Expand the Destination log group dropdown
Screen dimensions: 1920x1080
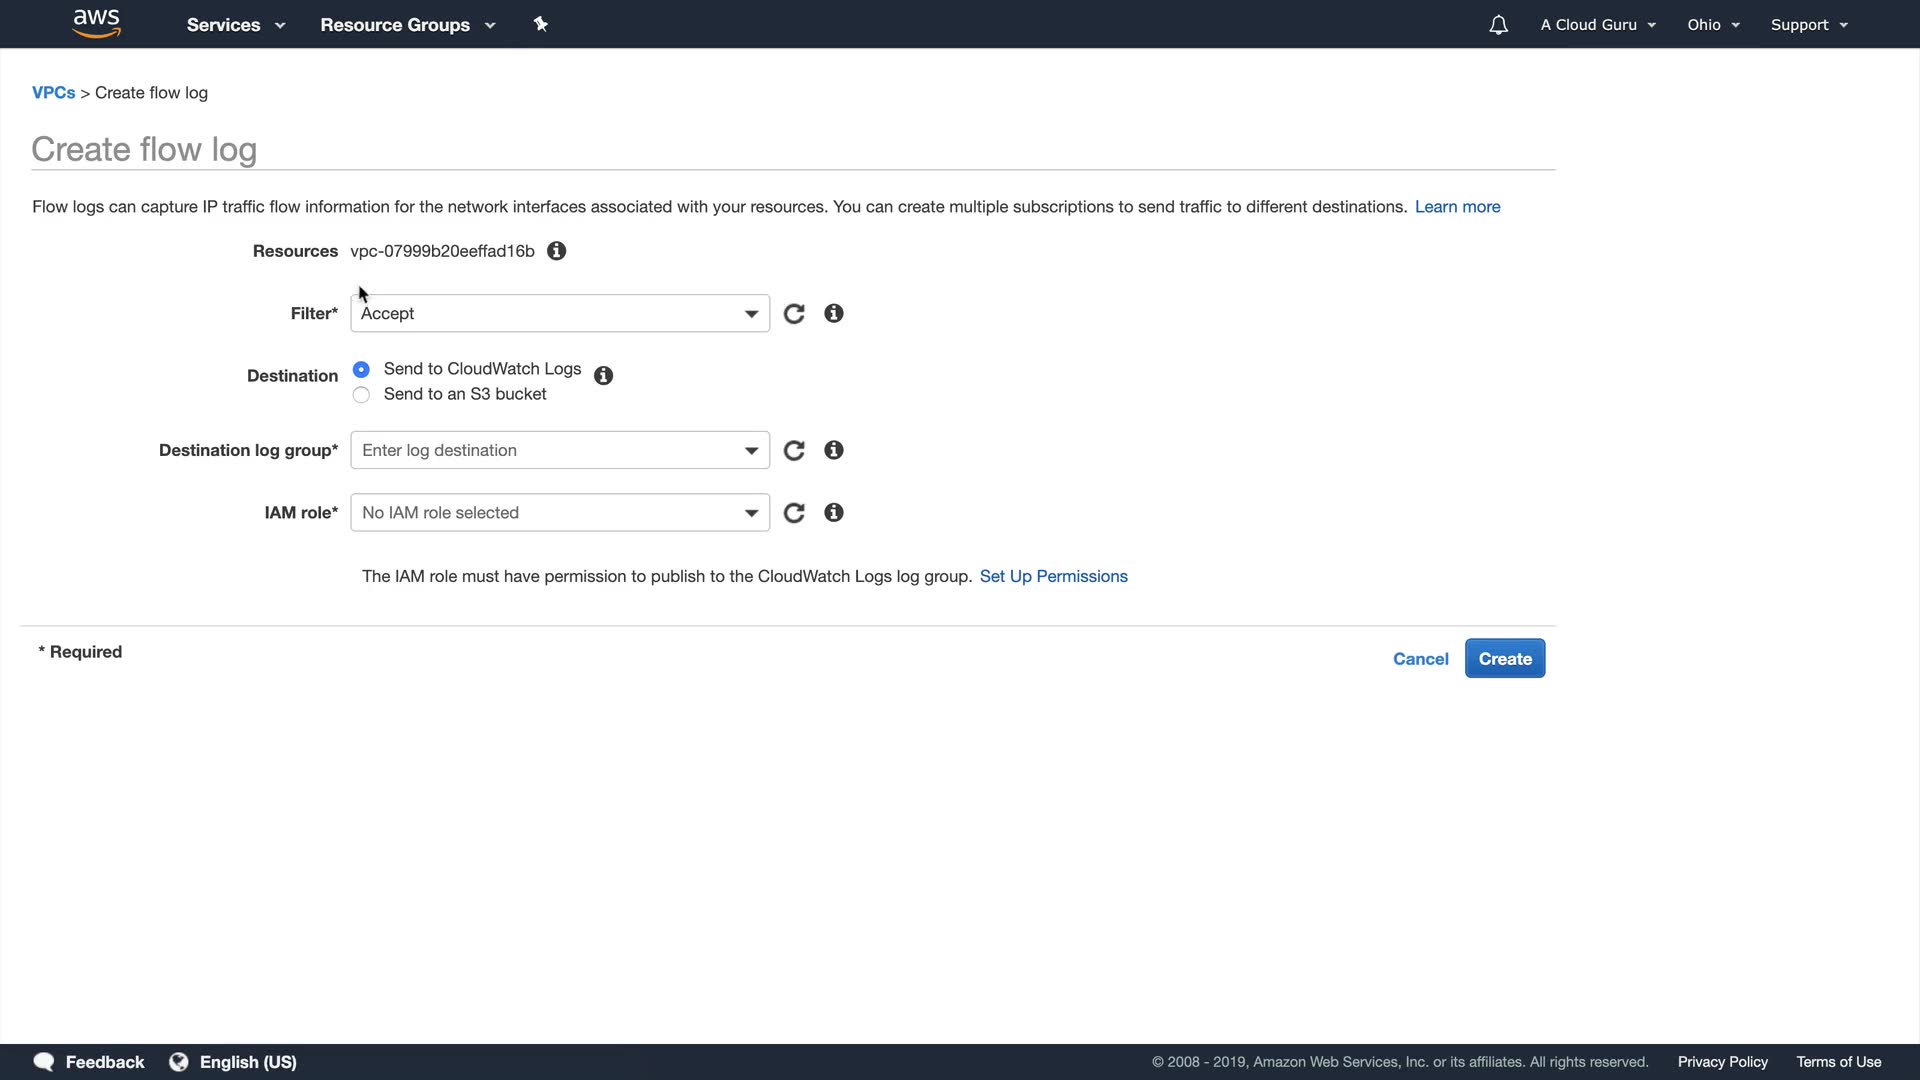point(559,451)
